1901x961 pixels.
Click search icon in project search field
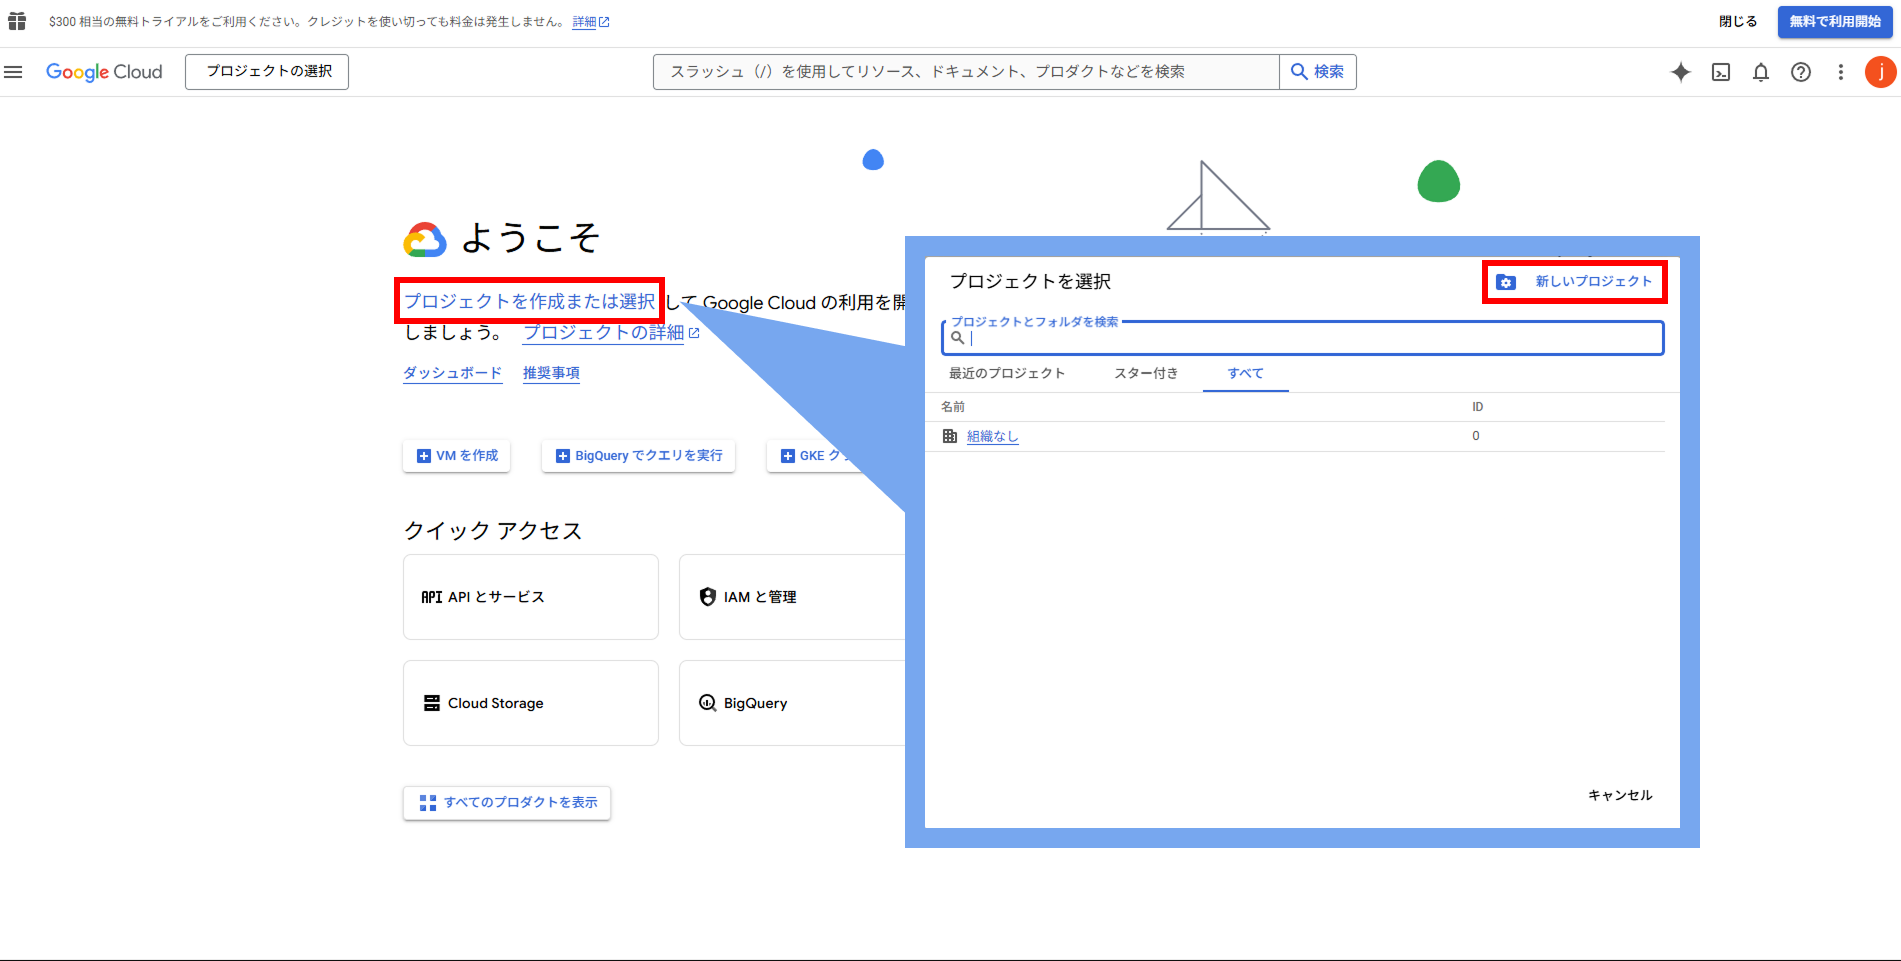click(x=957, y=338)
